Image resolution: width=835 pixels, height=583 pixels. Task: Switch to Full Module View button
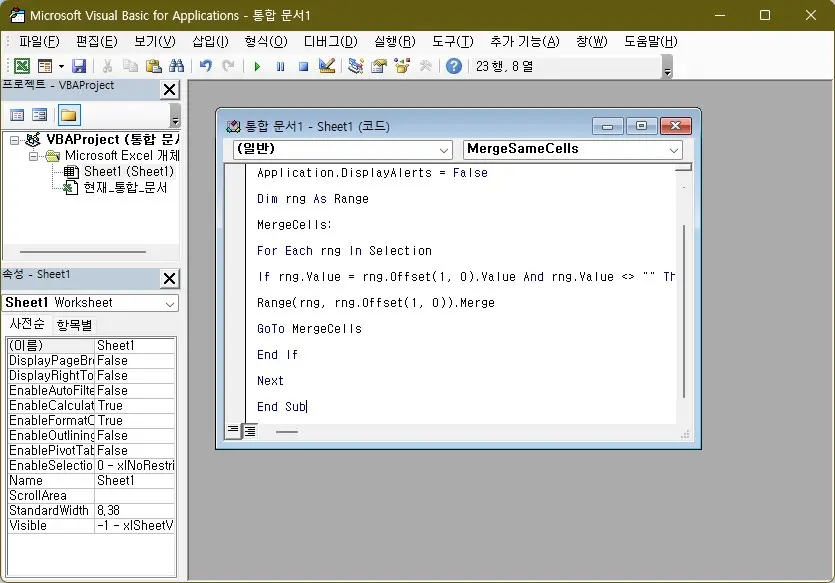[250, 430]
